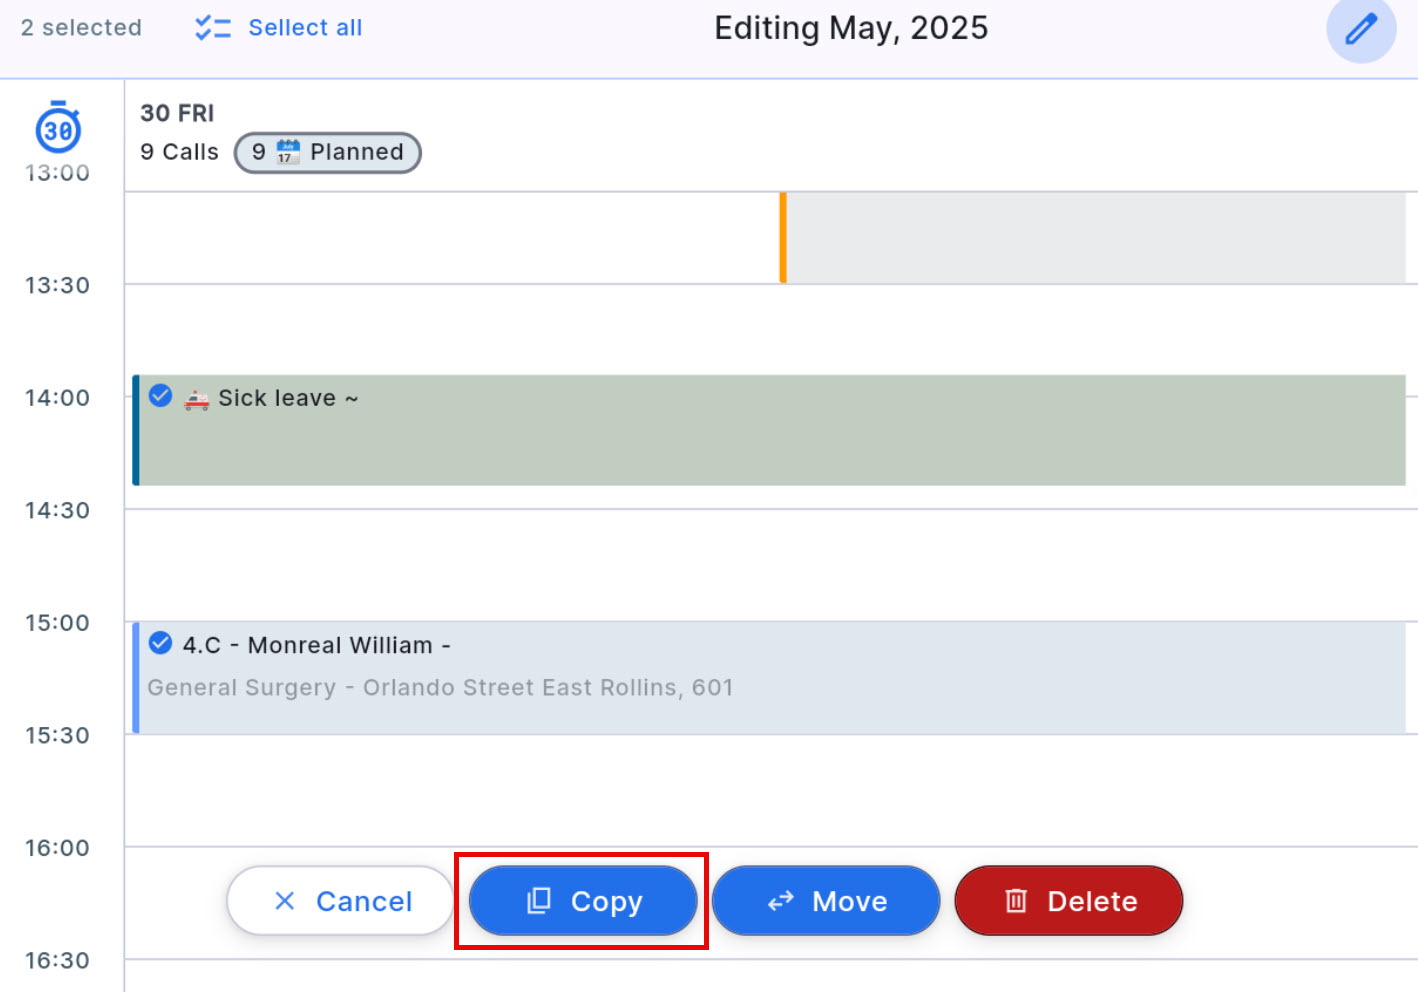The width and height of the screenshot is (1418, 992).
Task: Click the arrows icon on Move button
Action: (x=780, y=901)
